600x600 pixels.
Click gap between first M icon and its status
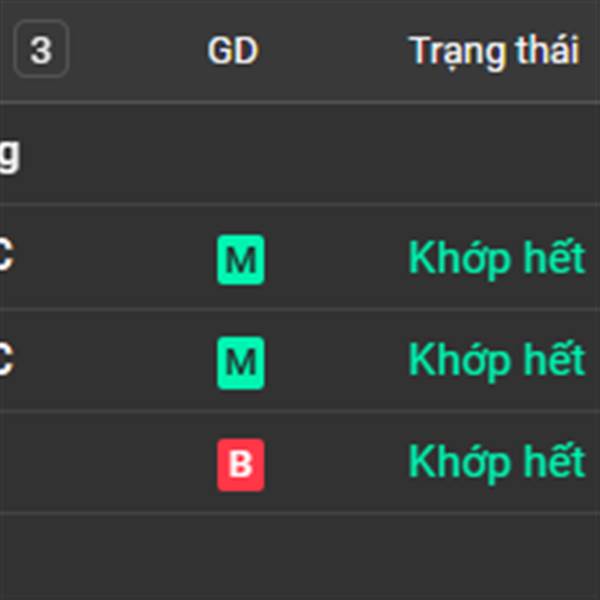pyautogui.click(x=335, y=260)
